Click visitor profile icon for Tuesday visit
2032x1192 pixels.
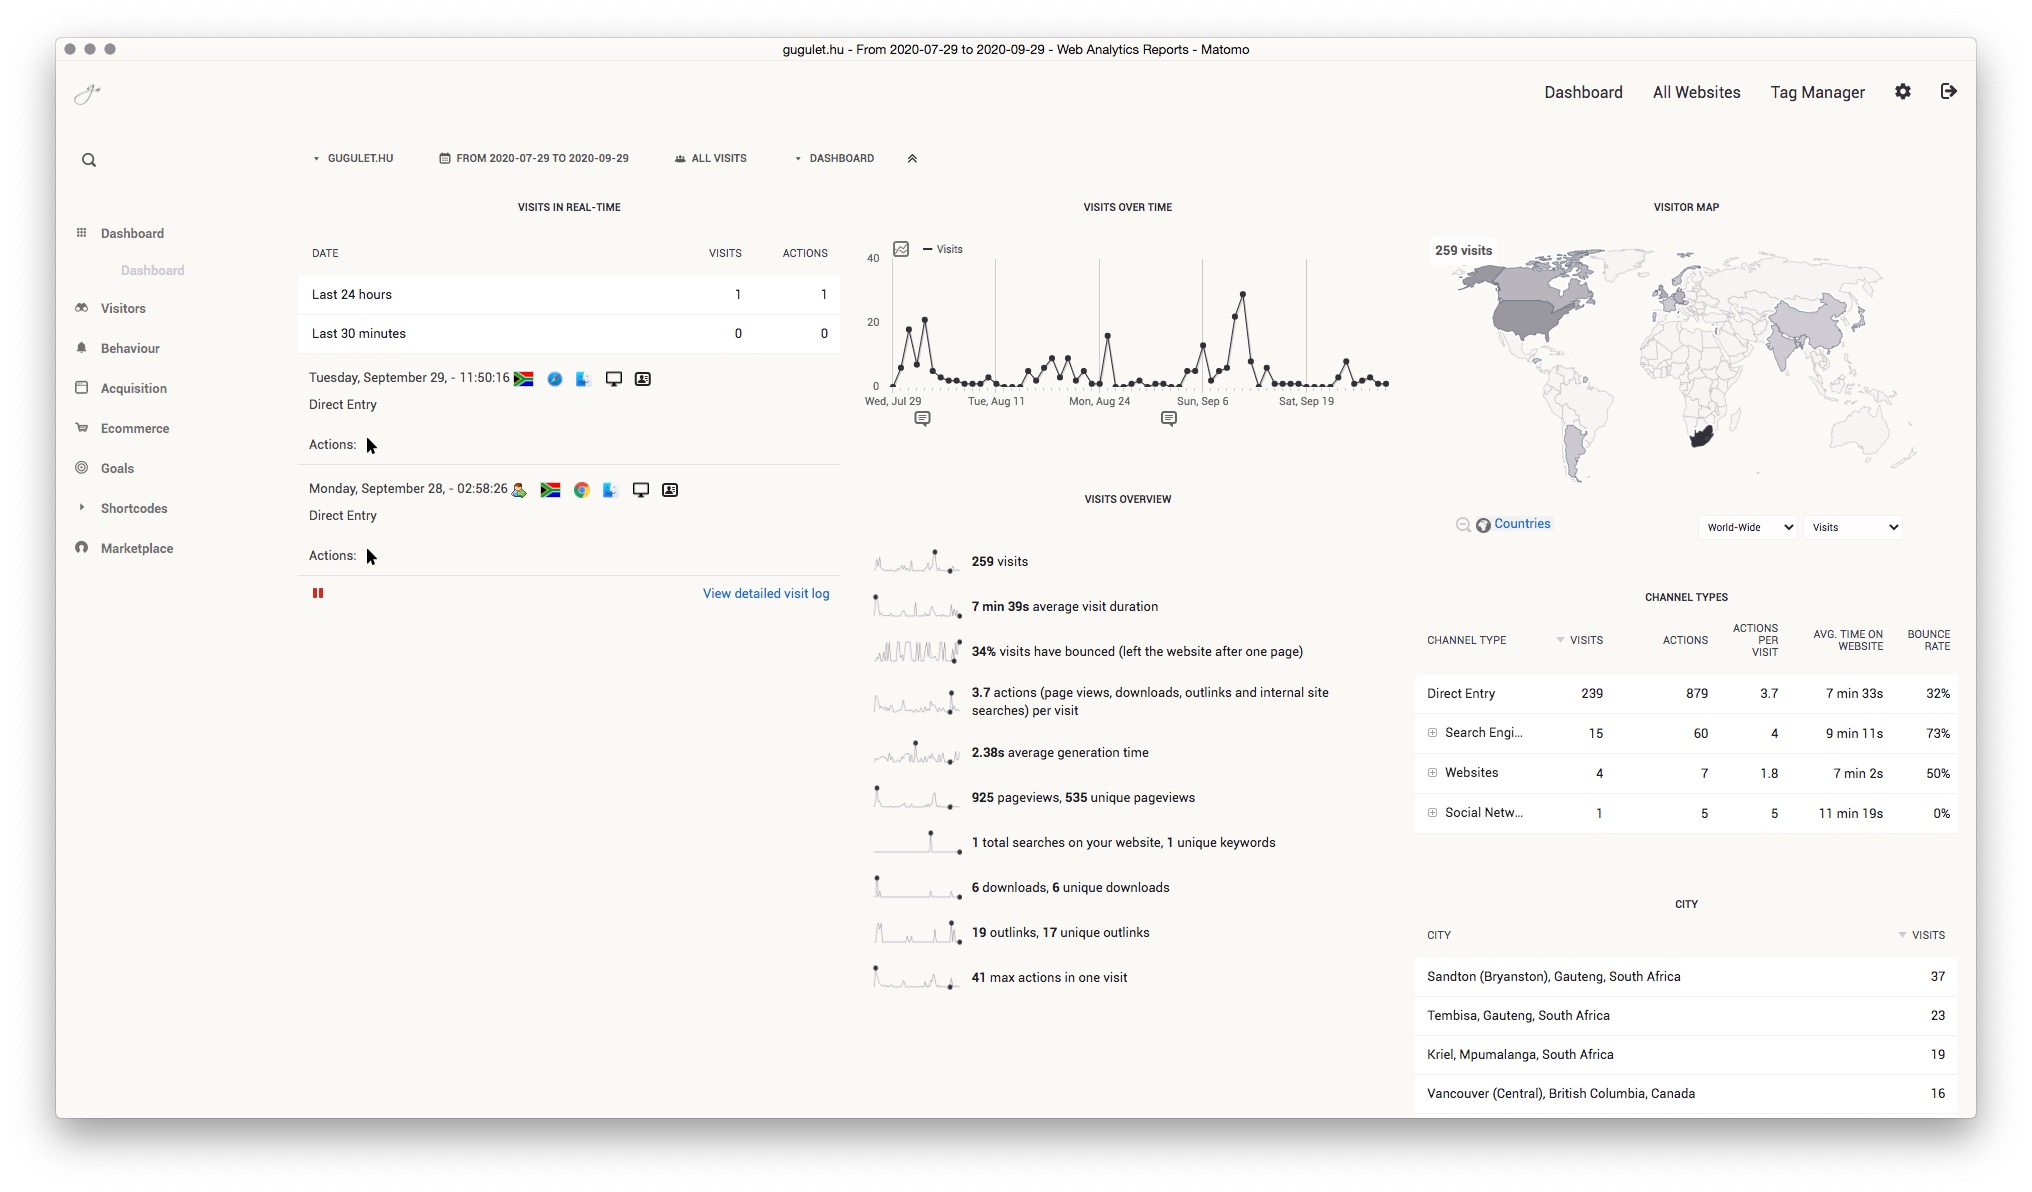(643, 379)
